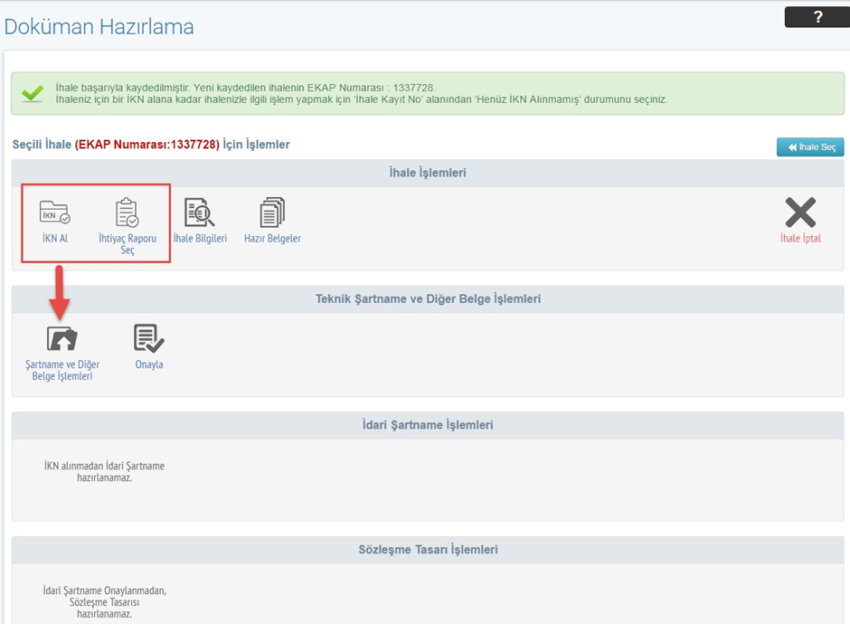Click the Onayla checklist icon
The image size is (850, 624).
(149, 339)
